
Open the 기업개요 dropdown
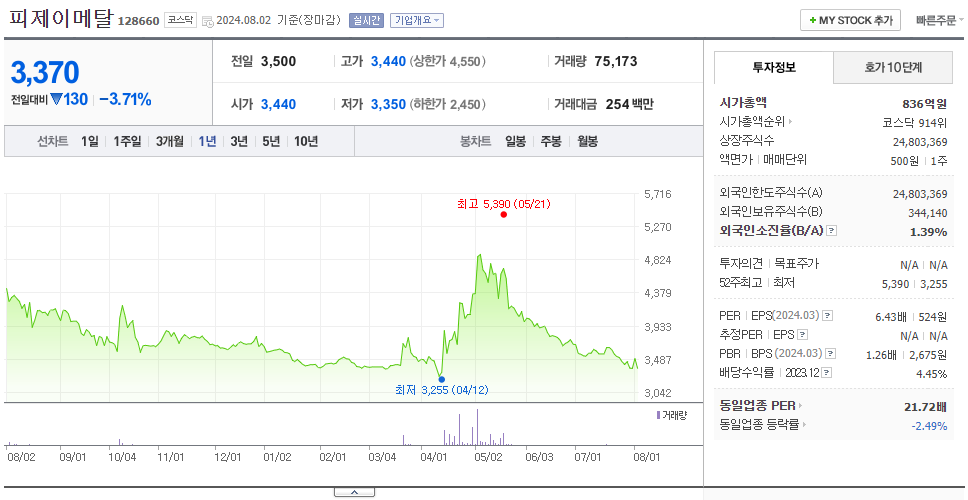(417, 20)
